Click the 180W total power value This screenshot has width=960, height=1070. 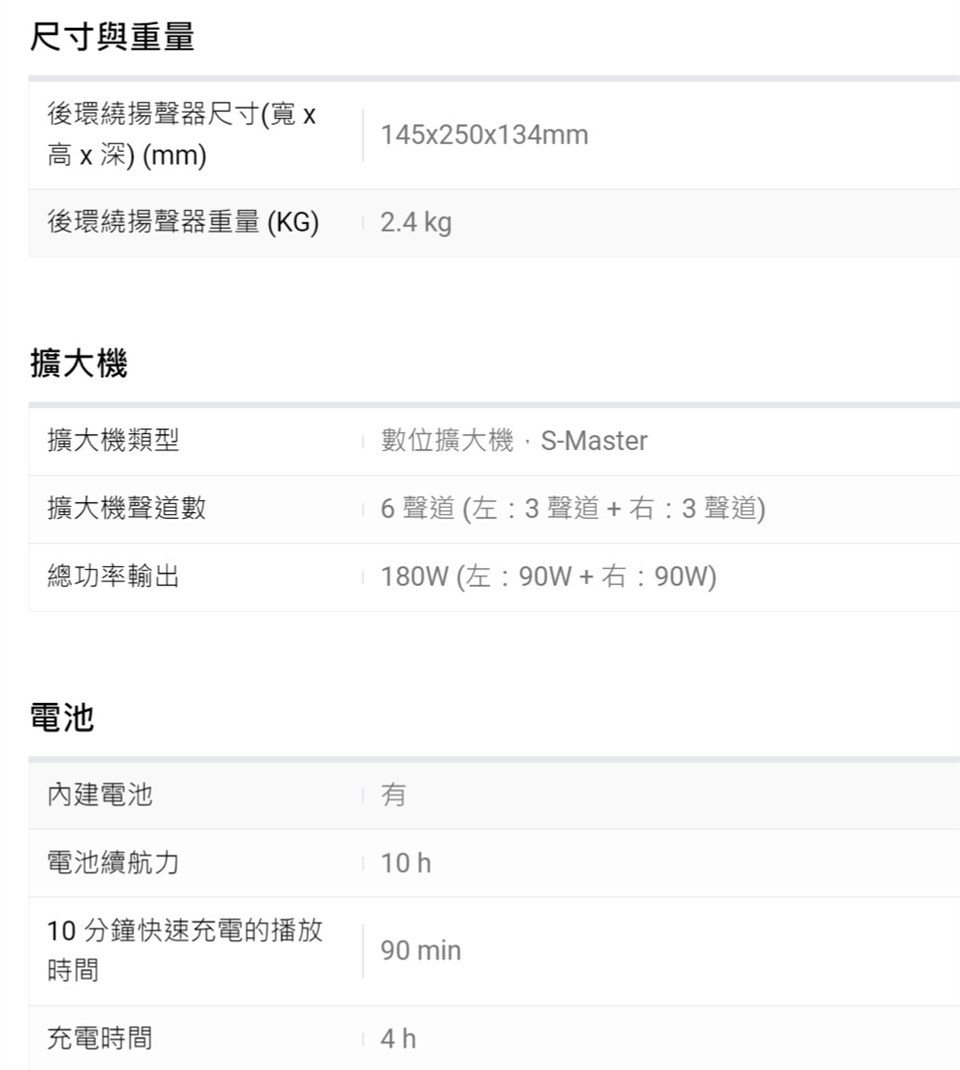click(x=548, y=577)
